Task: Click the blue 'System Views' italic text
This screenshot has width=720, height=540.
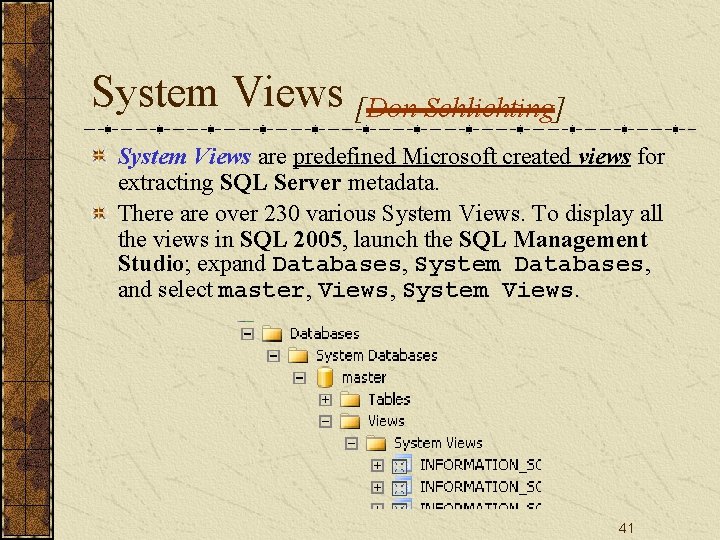Action: click(x=185, y=157)
